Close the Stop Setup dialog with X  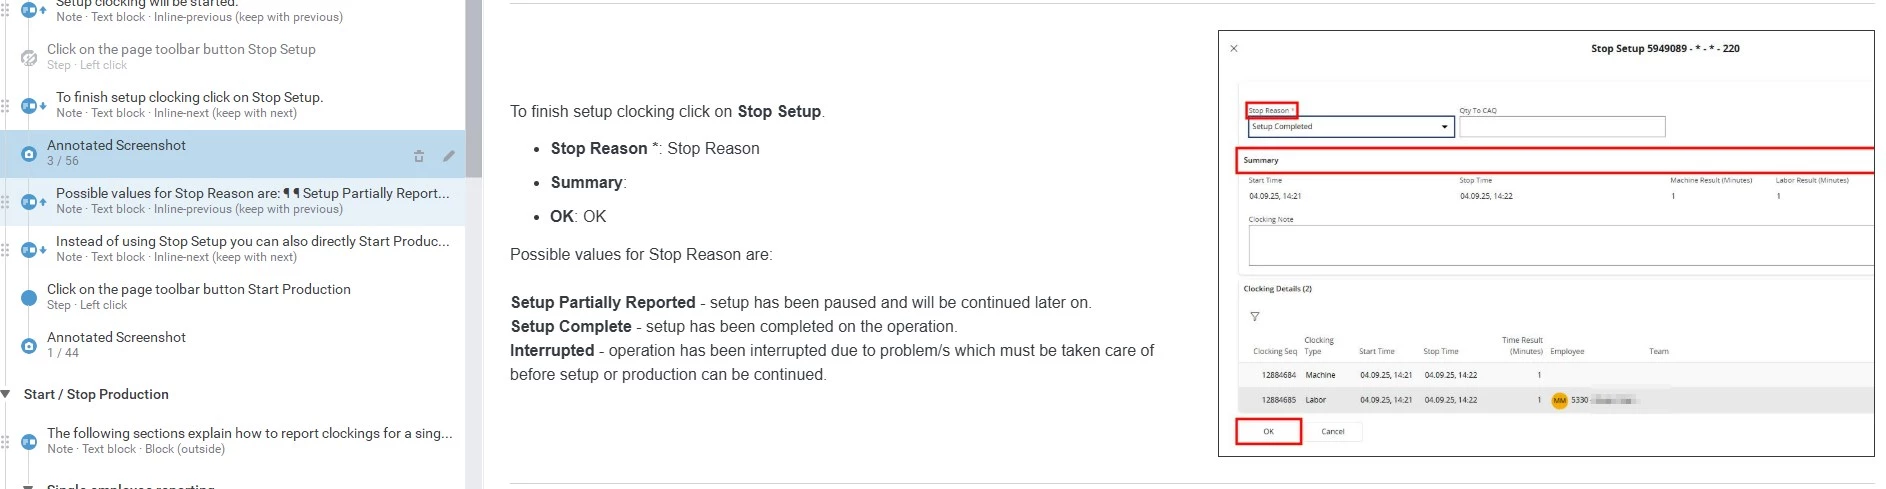(x=1234, y=48)
